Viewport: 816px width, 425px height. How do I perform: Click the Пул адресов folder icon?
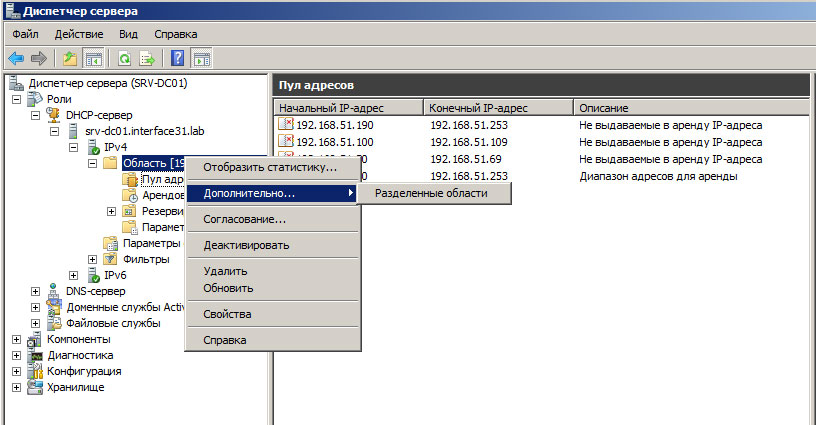pos(130,179)
